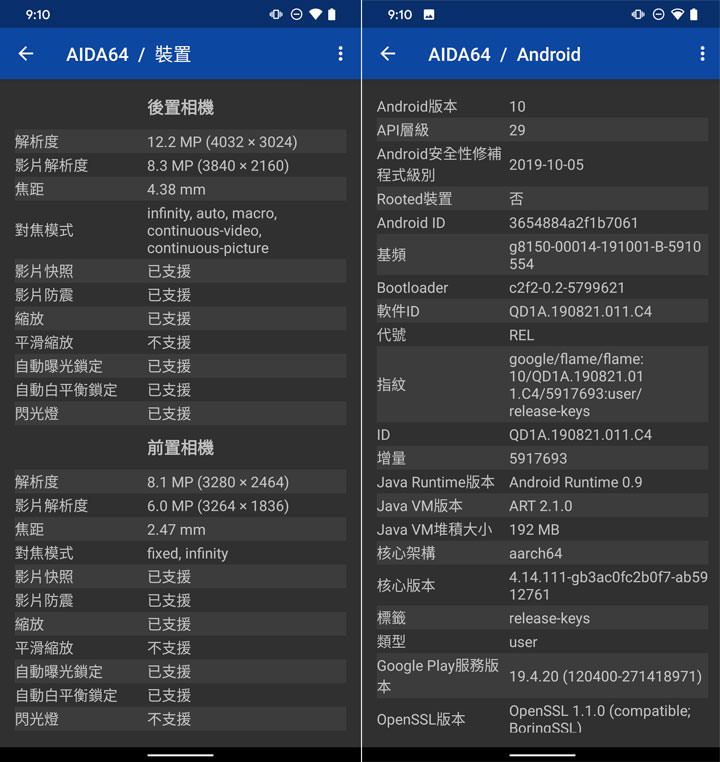Tap the 軟件ID row
Screen dimensions: 720x762
pos(542,312)
